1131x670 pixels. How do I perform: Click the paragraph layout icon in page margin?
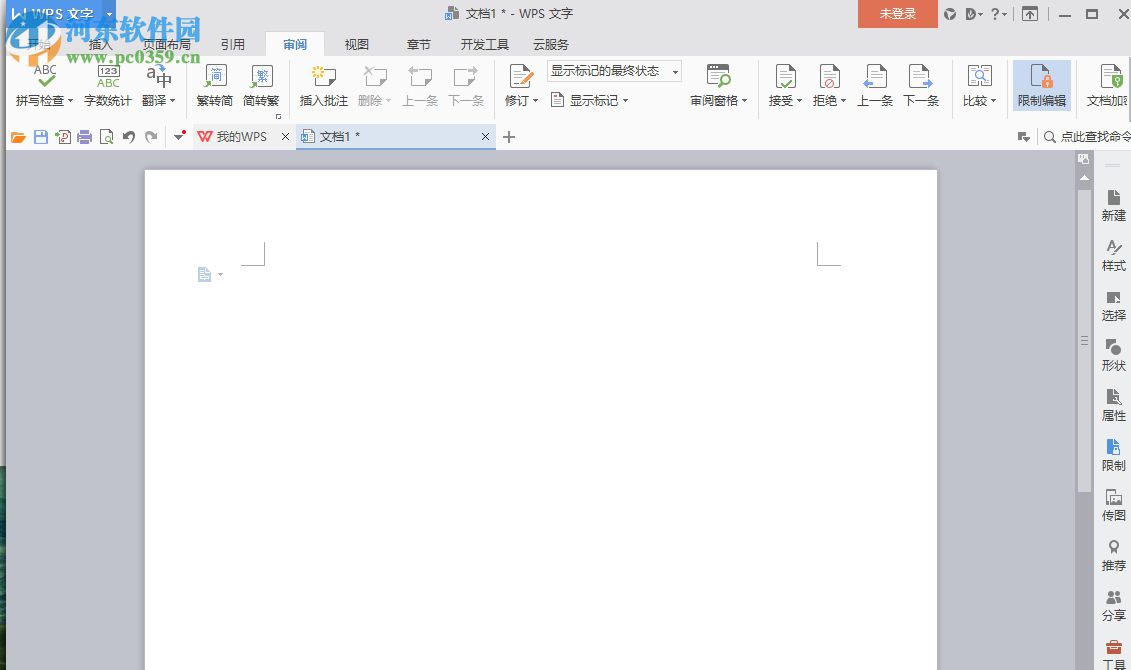click(x=205, y=274)
